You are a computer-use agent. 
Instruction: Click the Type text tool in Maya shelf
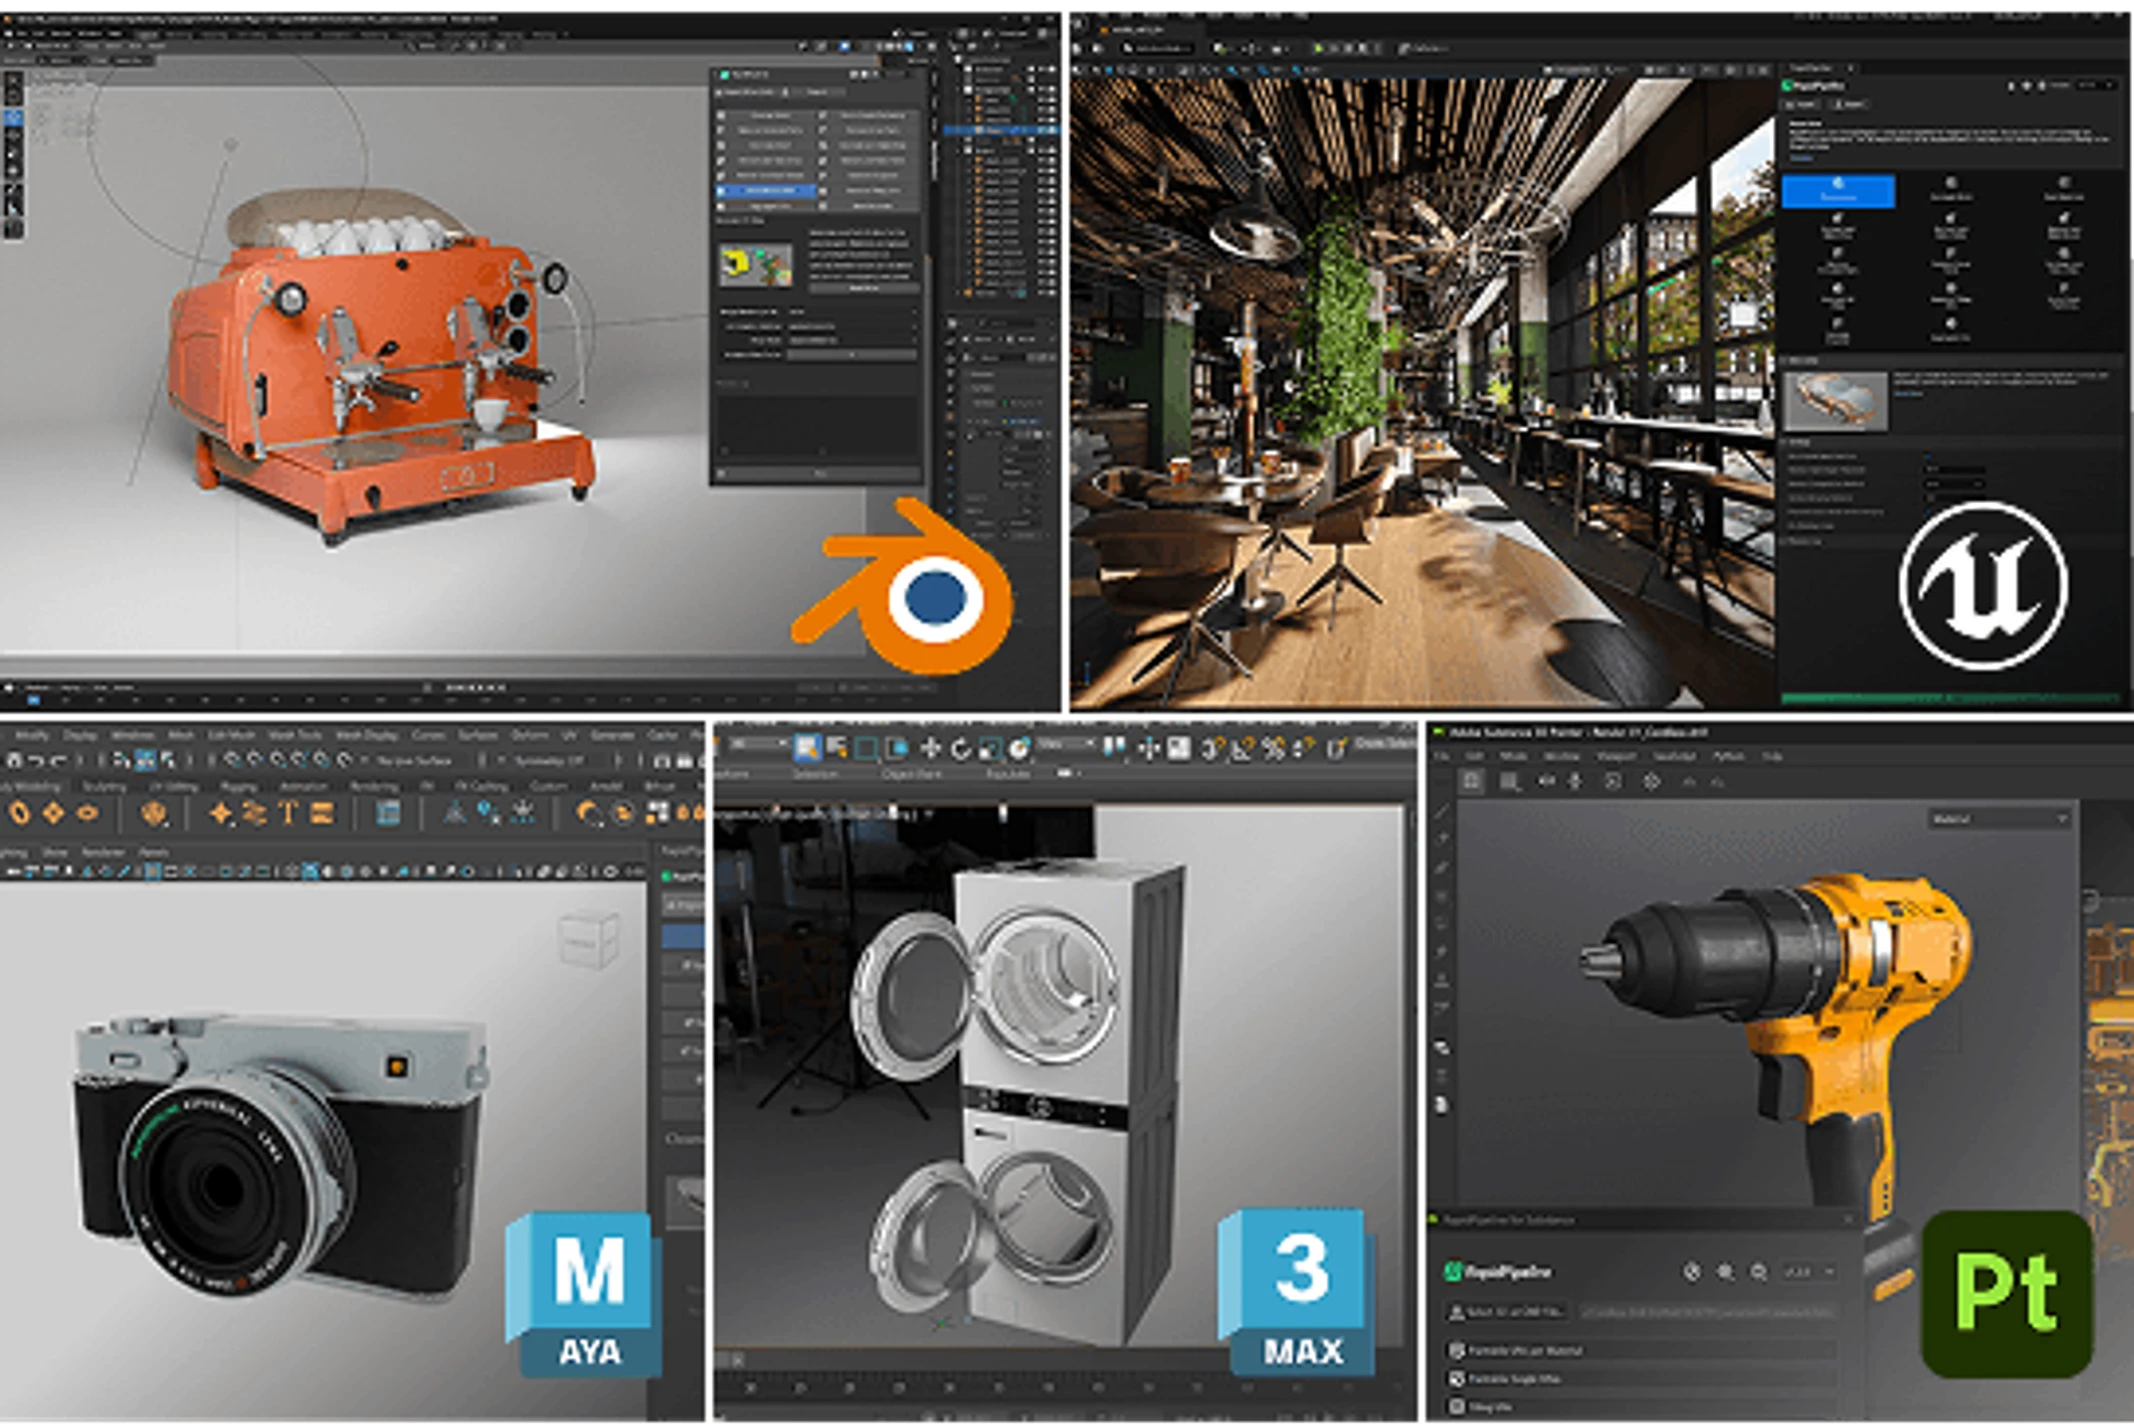pyautogui.click(x=288, y=813)
